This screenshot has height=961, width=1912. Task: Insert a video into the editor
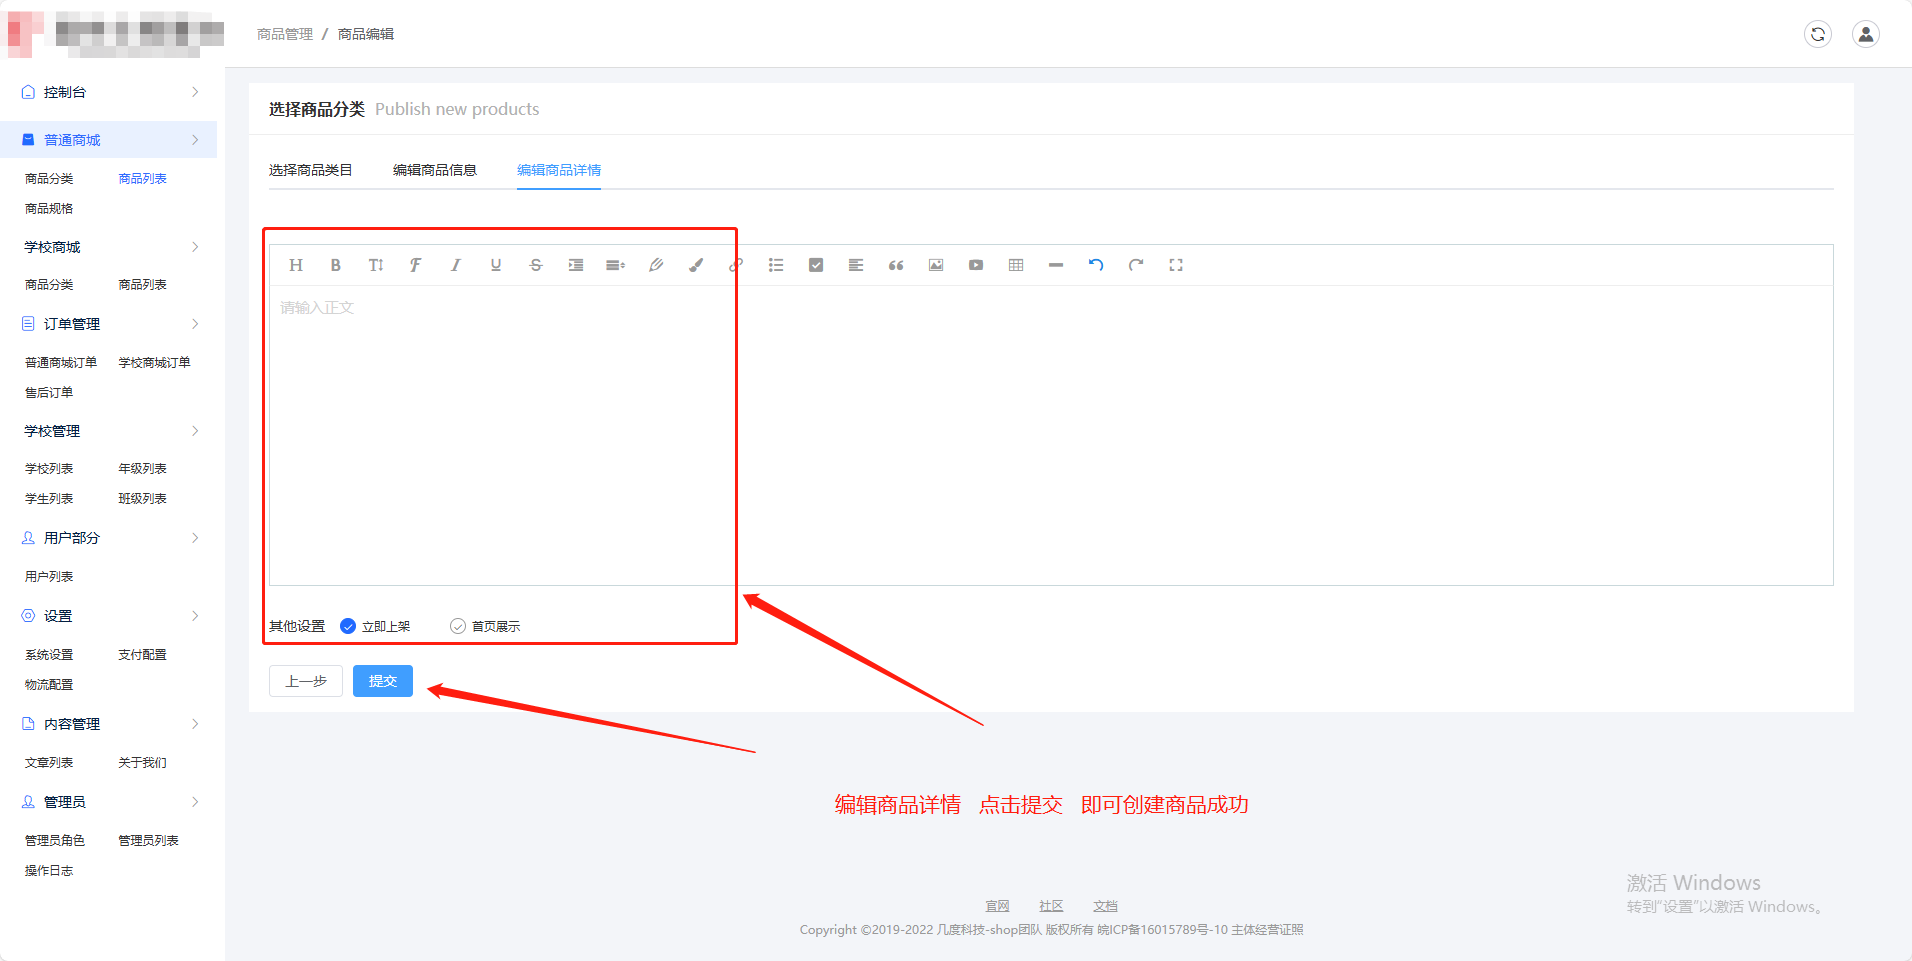point(976,265)
